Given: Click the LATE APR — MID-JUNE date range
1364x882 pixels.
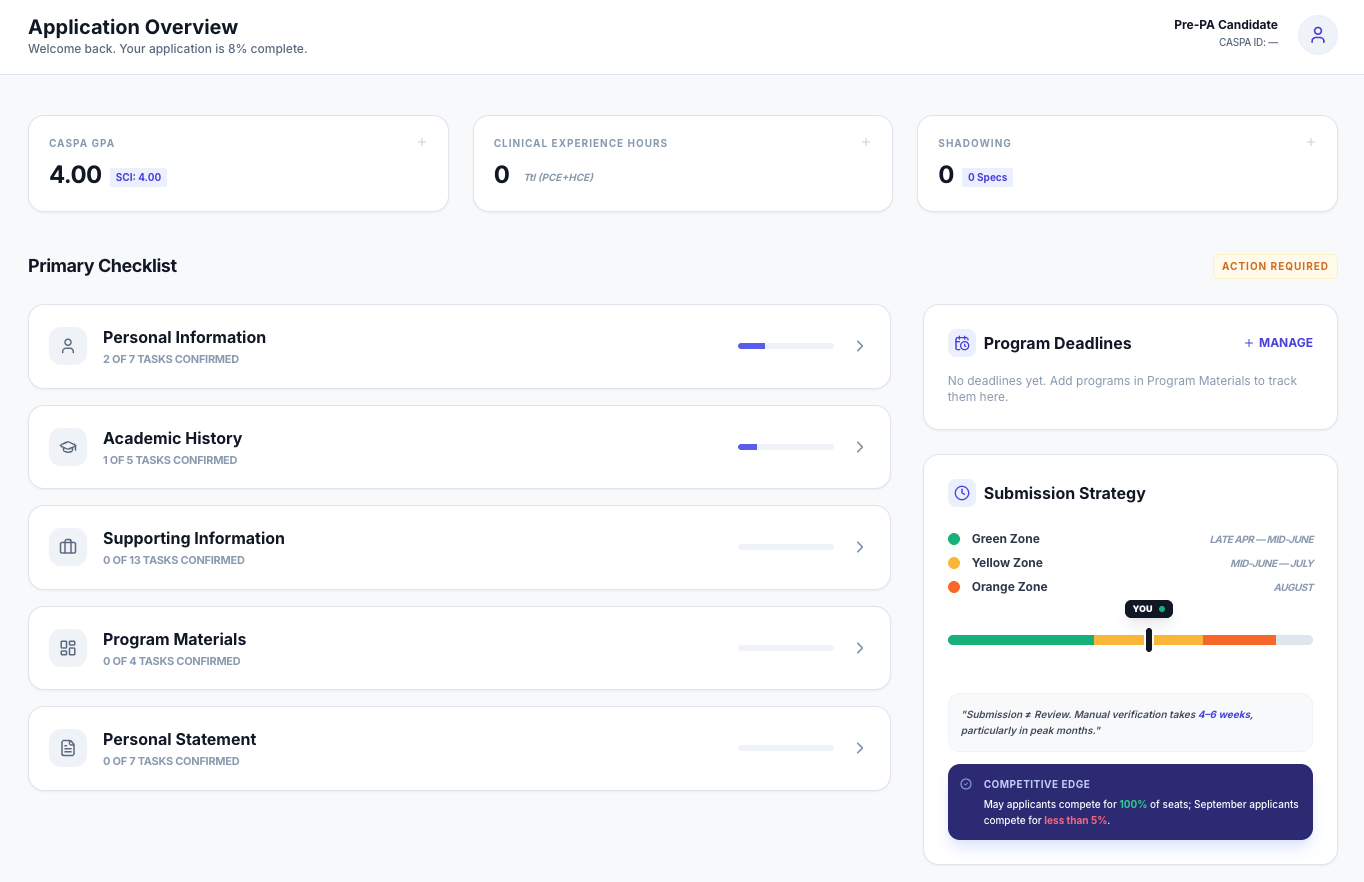Looking at the screenshot, I should (1261, 539).
